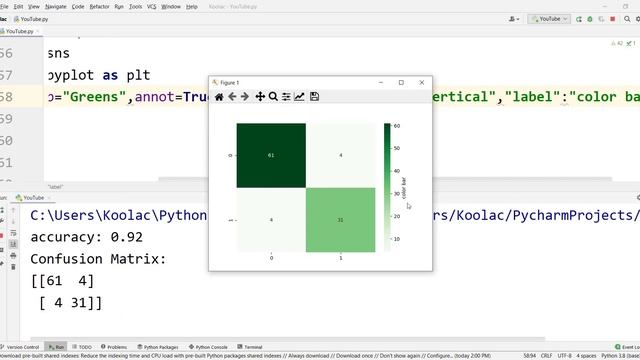
Task: Click the medium green cell valued 31 in the heatmap
Action: tap(340, 220)
